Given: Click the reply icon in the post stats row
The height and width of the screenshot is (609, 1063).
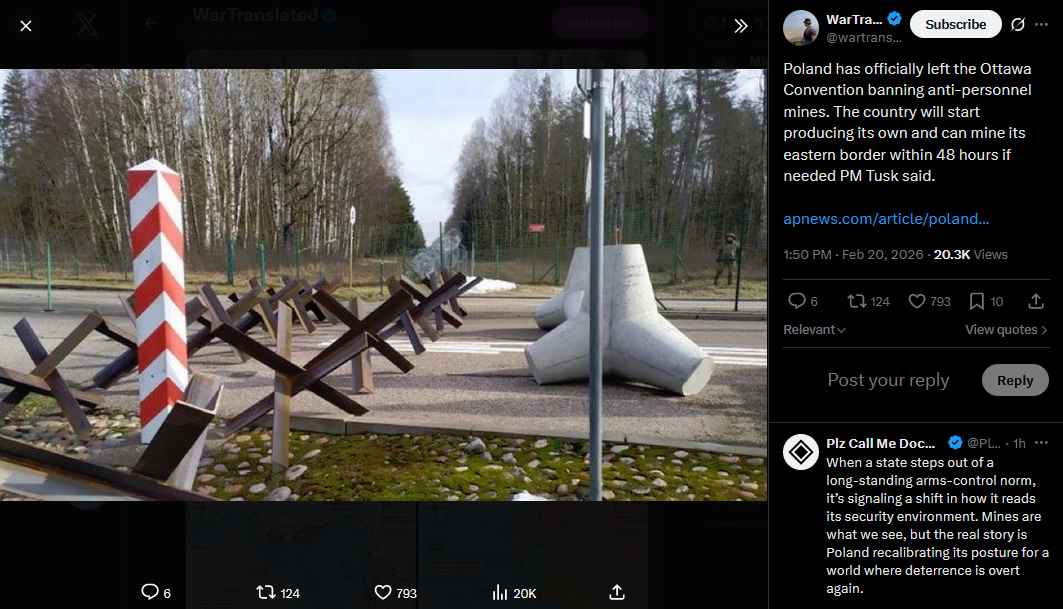Looking at the screenshot, I should coord(797,301).
